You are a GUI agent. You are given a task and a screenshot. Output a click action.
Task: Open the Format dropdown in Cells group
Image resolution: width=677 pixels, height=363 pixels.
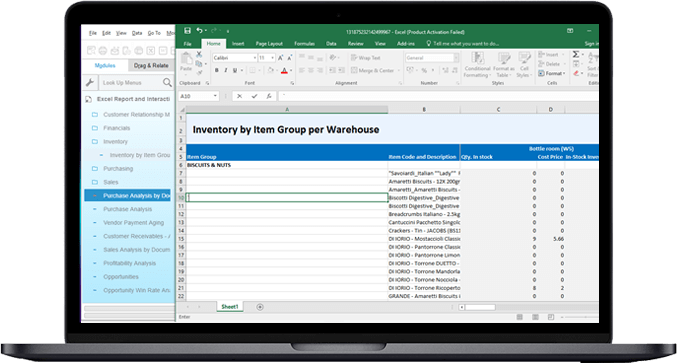552,73
